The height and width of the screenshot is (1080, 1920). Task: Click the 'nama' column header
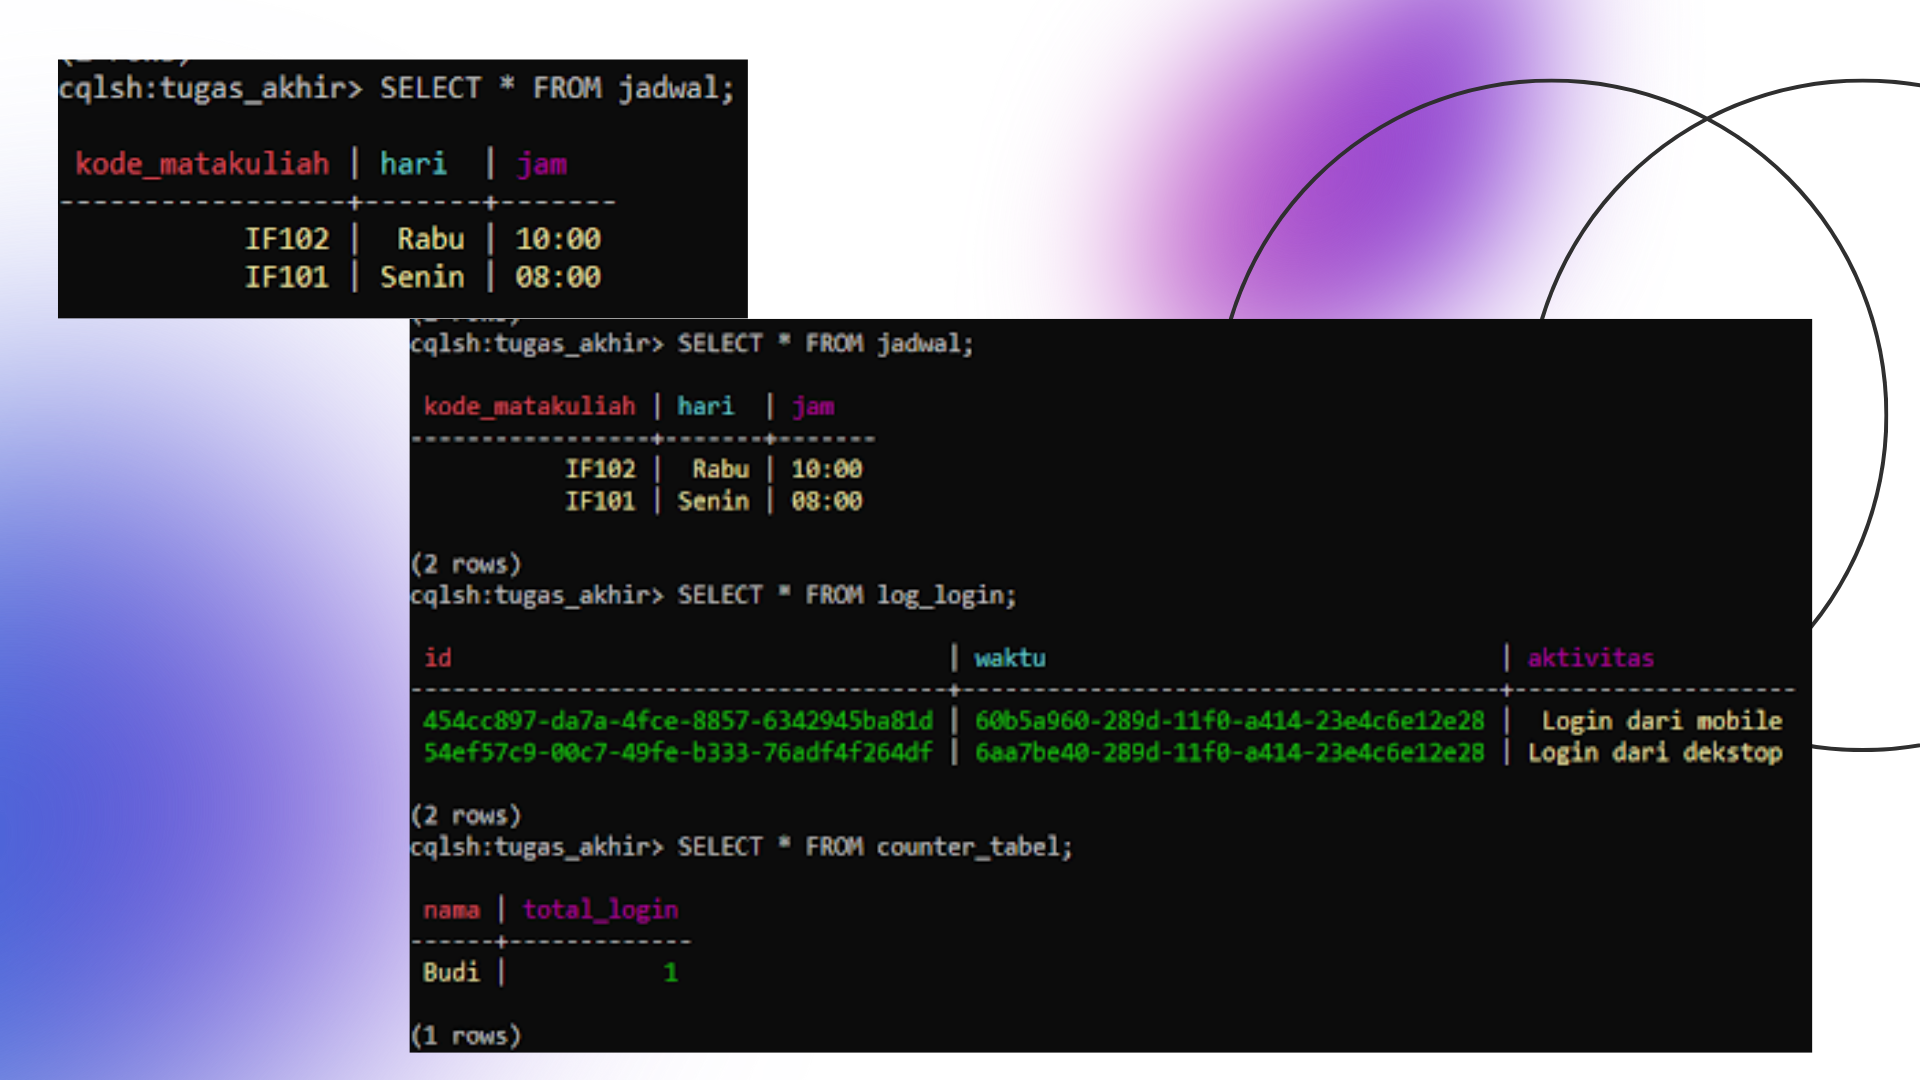[x=451, y=910]
